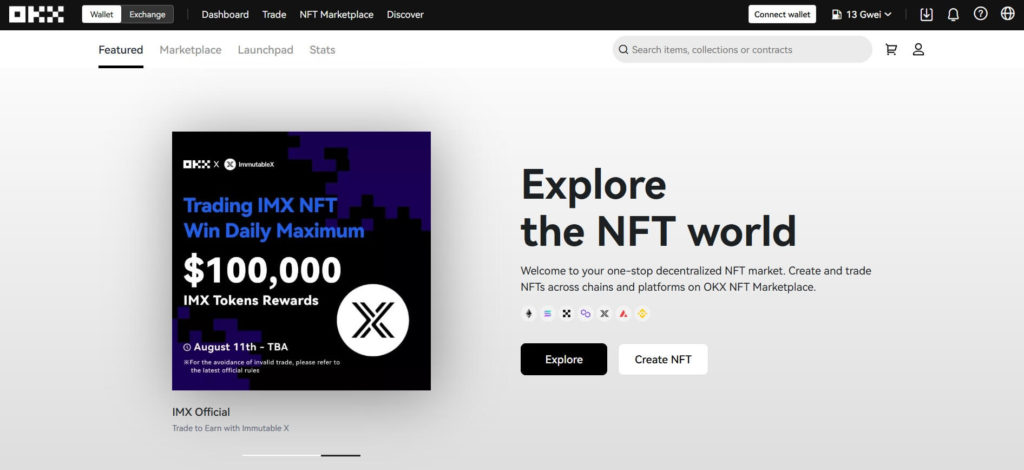Click the Ethereum chain icon
1024x470 pixels.
click(528, 314)
